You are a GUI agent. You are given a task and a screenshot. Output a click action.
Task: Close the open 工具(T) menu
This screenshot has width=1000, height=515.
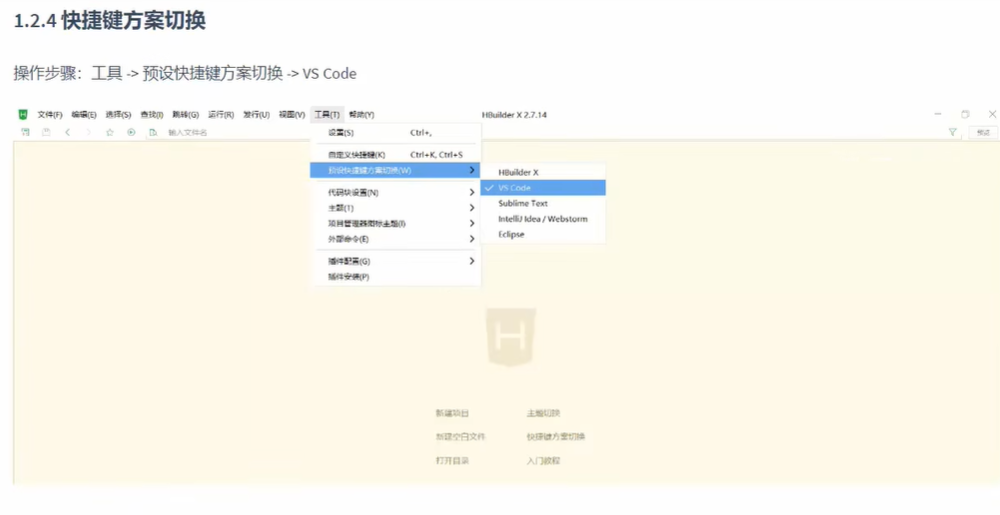click(x=327, y=115)
